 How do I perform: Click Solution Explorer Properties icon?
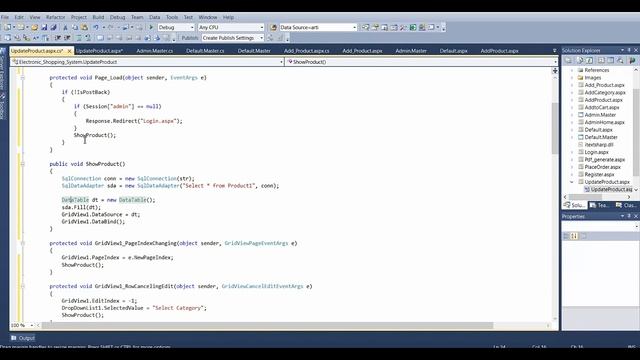pyautogui.click(x=568, y=60)
